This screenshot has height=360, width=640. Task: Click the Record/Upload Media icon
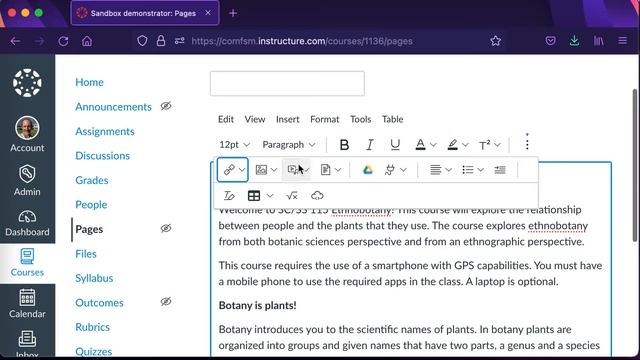coord(293,169)
